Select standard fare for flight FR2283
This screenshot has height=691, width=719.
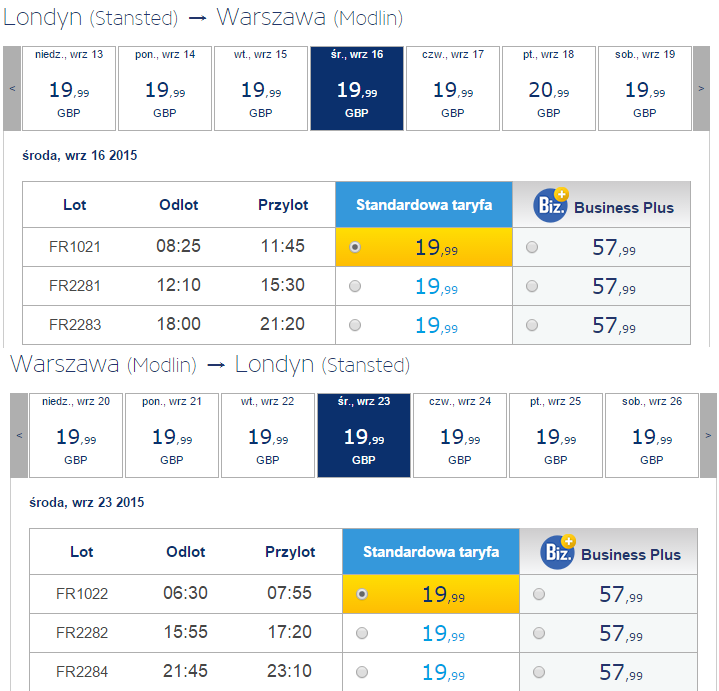355,325
